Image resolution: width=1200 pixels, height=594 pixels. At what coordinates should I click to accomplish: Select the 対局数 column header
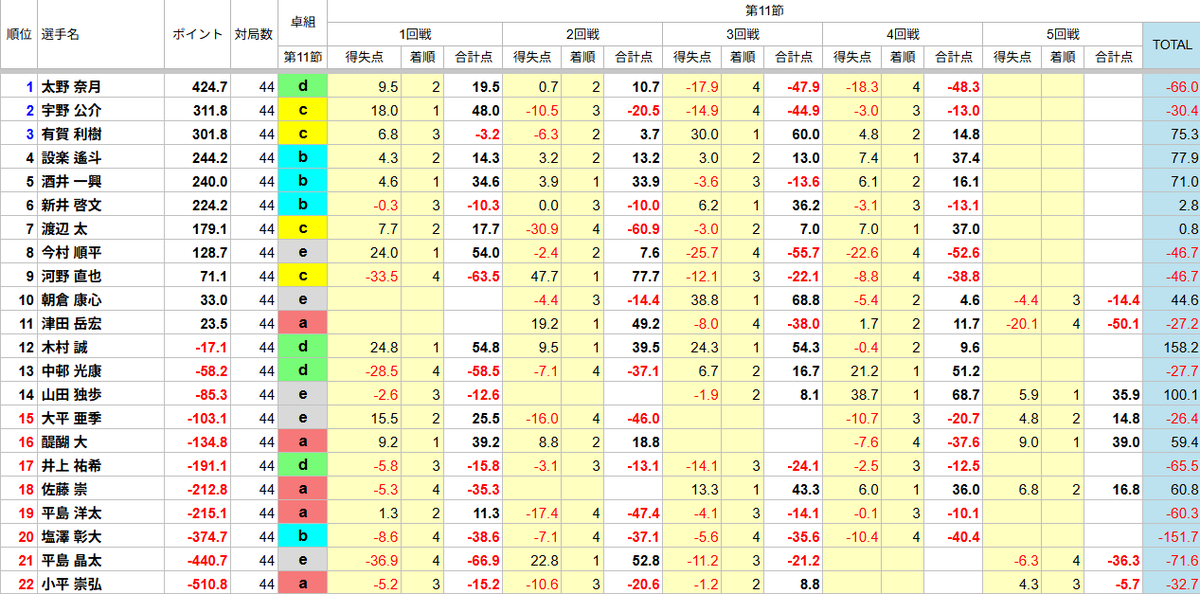click(x=253, y=34)
